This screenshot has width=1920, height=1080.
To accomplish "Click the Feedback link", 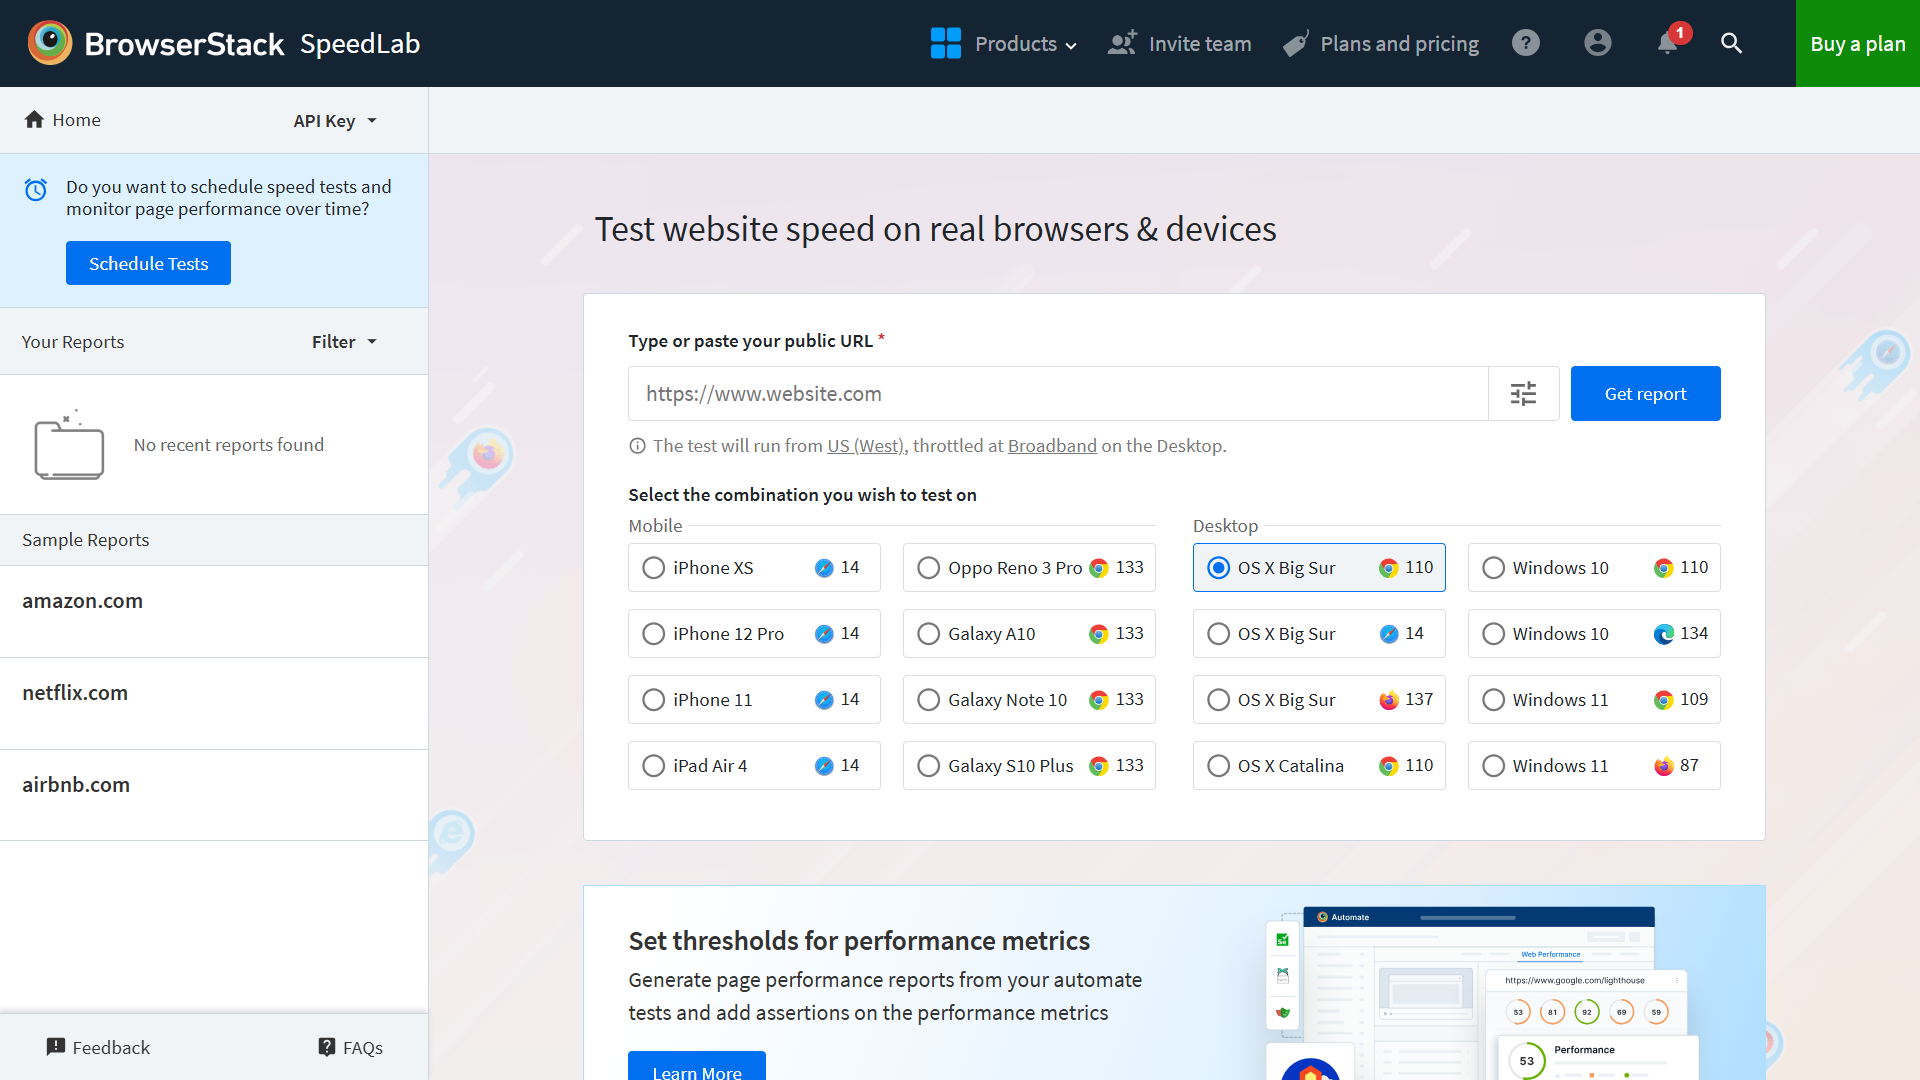I will click(x=98, y=1047).
